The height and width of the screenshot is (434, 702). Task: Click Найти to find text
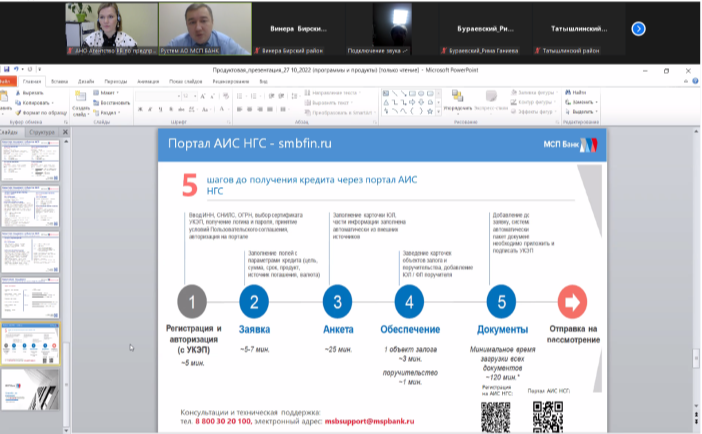pyautogui.click(x=576, y=92)
